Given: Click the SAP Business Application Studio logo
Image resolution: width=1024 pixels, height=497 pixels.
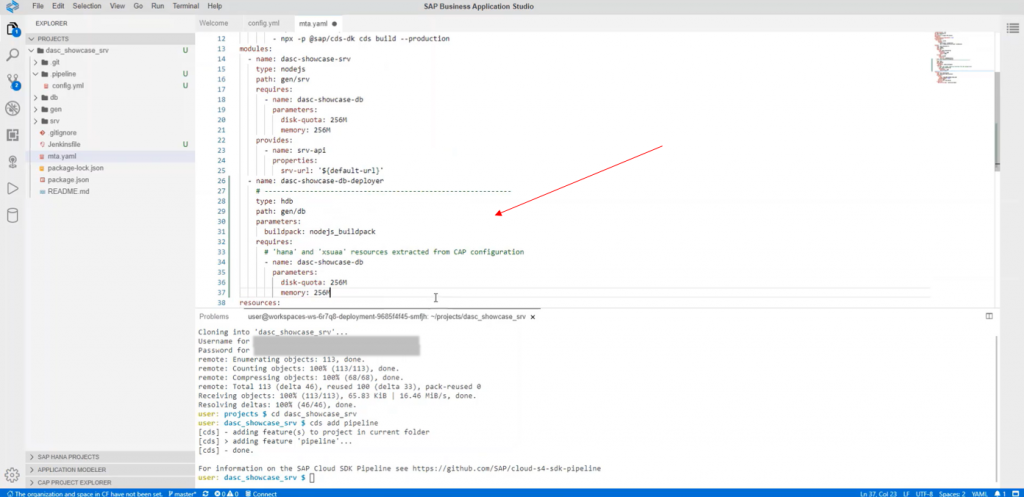Looking at the screenshot, I should 12,6.
